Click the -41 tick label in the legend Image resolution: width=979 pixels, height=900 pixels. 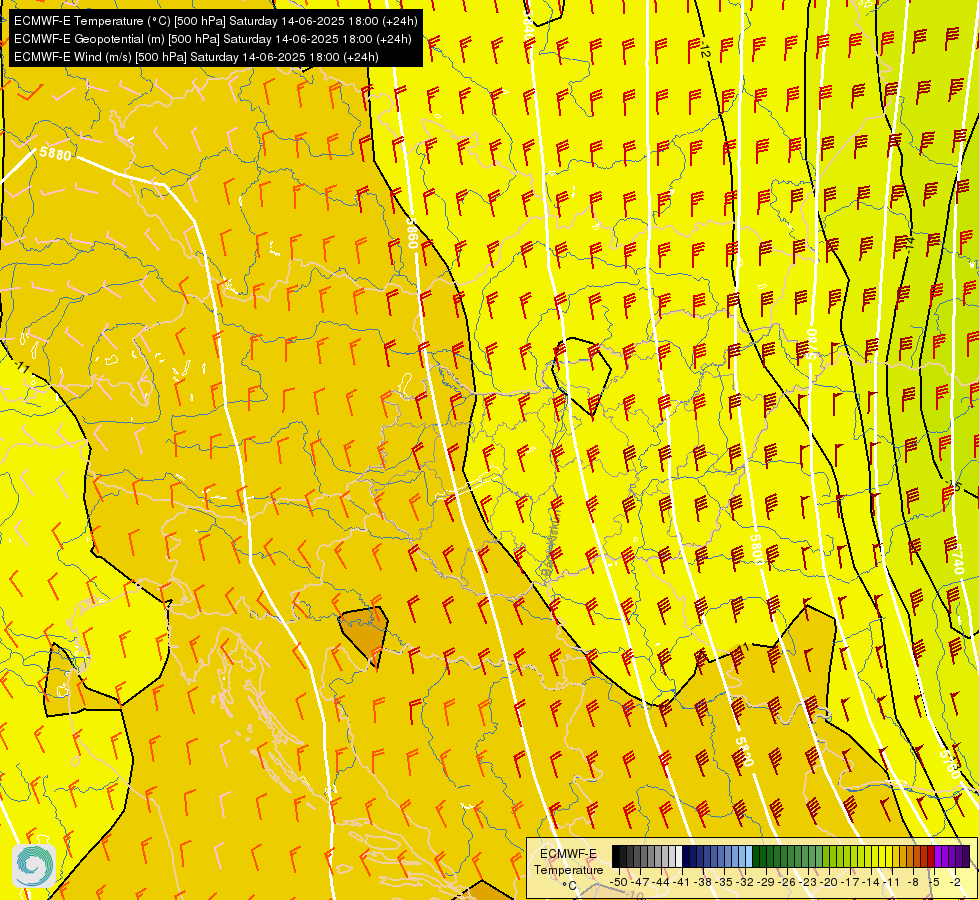[x=681, y=882]
